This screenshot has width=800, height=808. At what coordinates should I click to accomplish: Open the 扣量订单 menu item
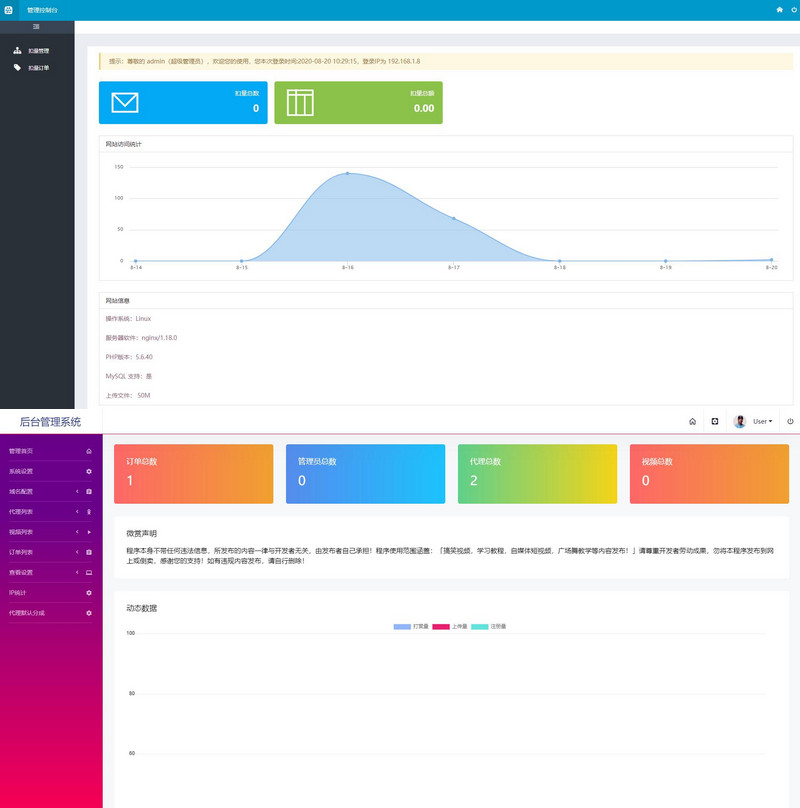coord(39,68)
